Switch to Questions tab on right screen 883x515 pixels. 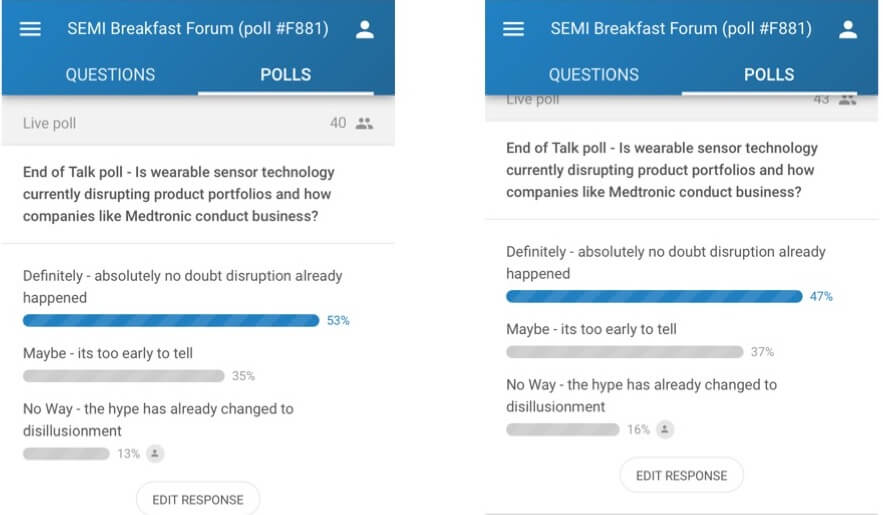(x=593, y=74)
